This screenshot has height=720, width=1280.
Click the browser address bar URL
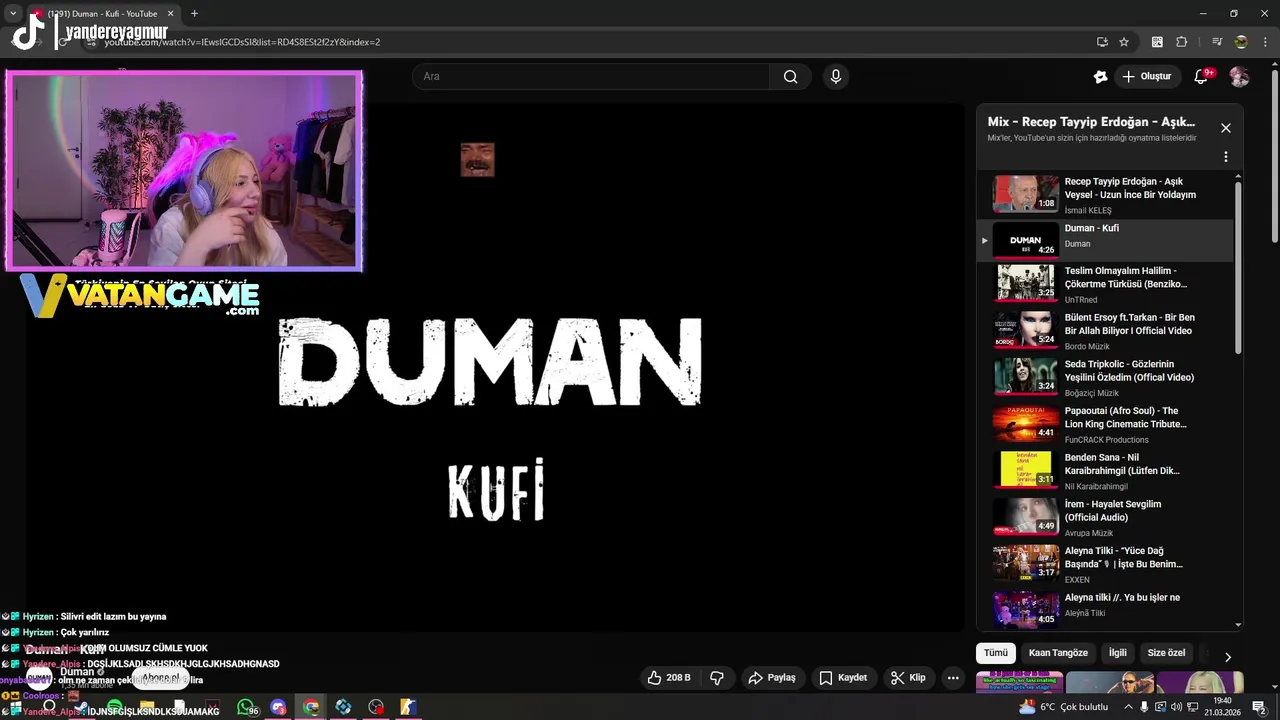click(242, 42)
